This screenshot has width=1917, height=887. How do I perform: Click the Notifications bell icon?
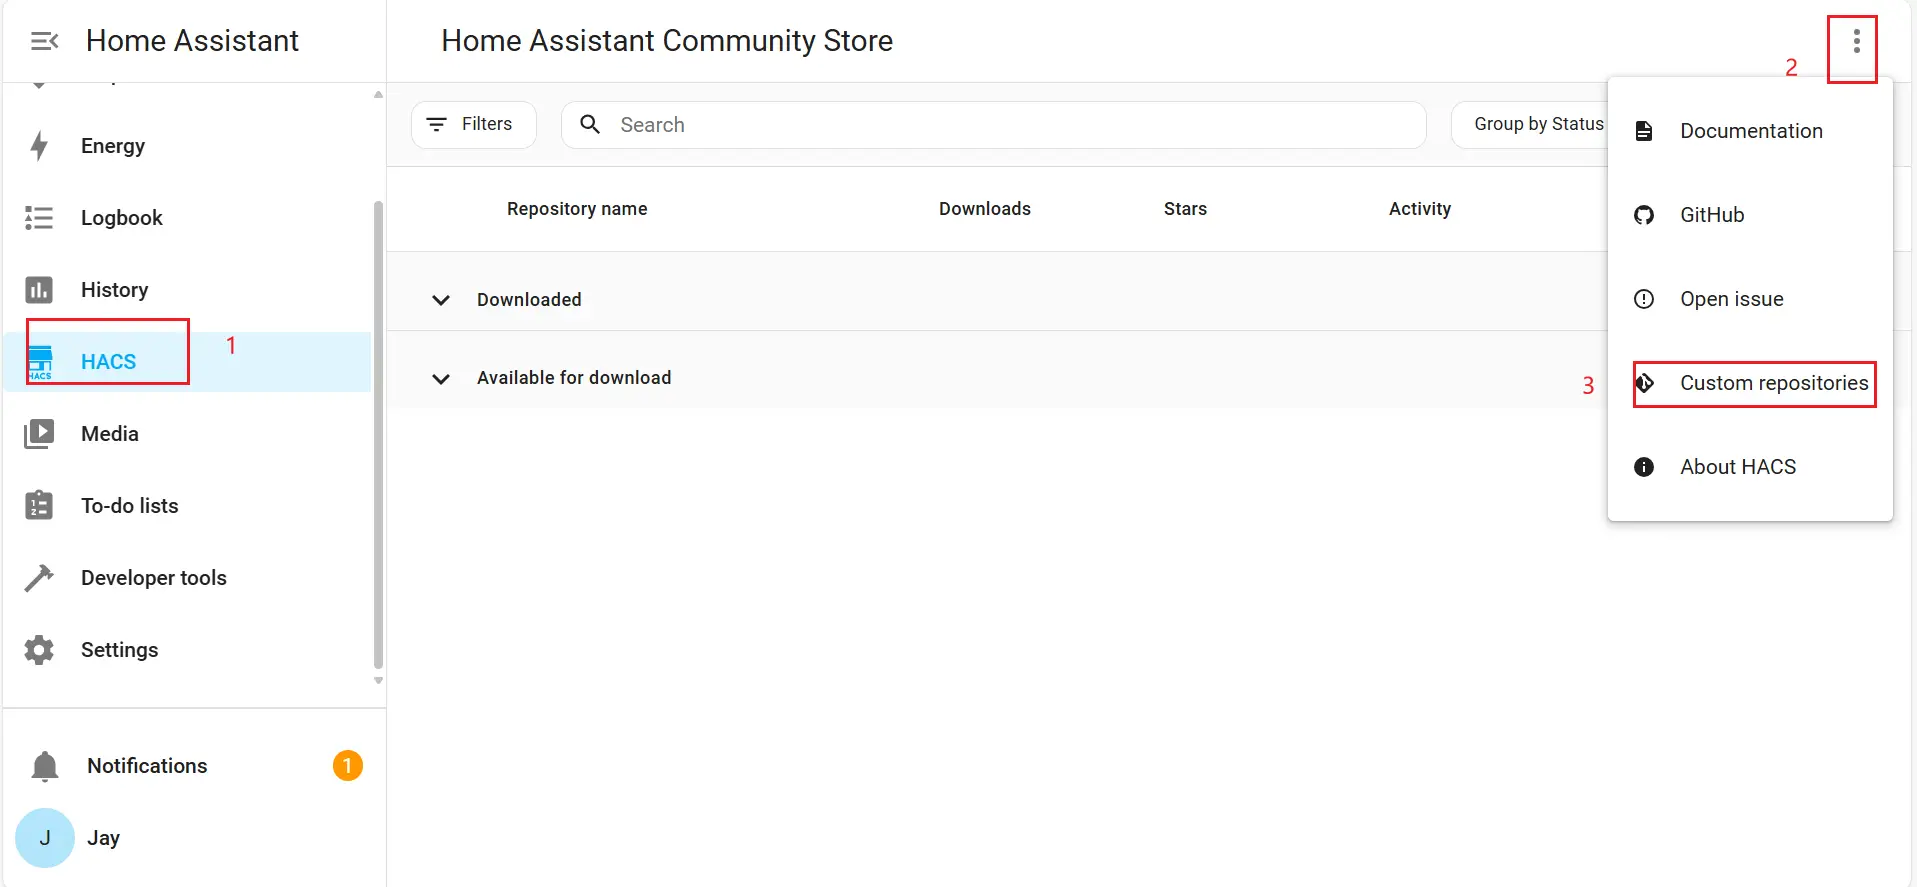pyautogui.click(x=45, y=766)
